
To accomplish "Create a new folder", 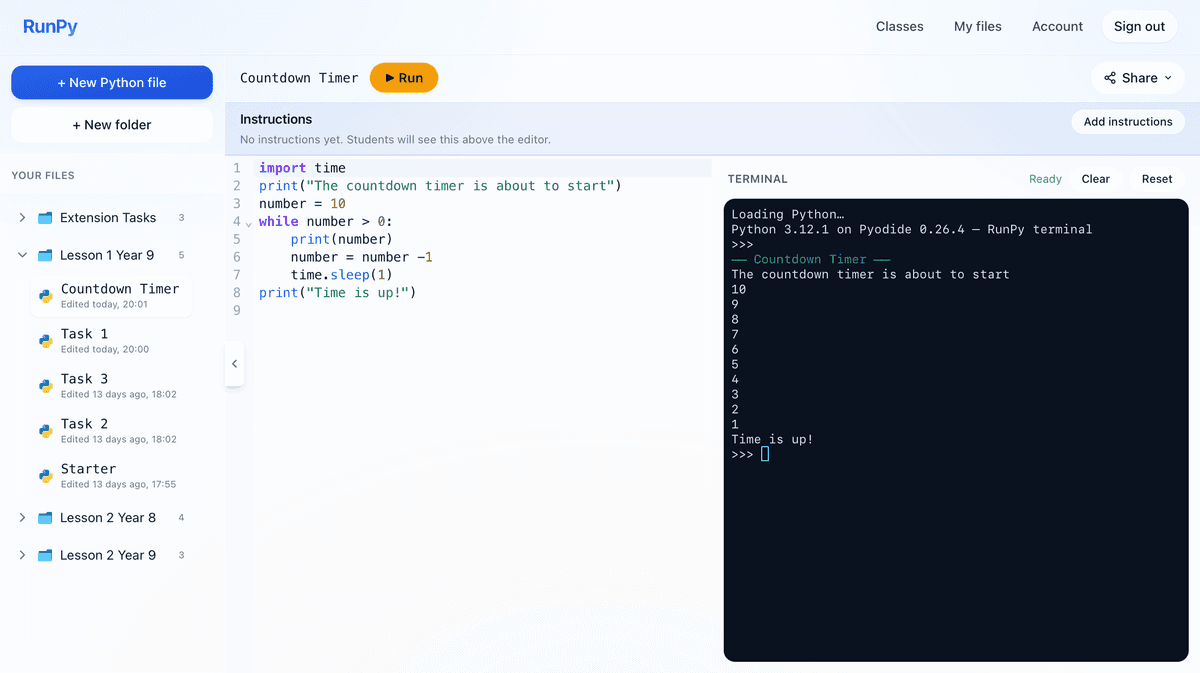I will pos(112,125).
